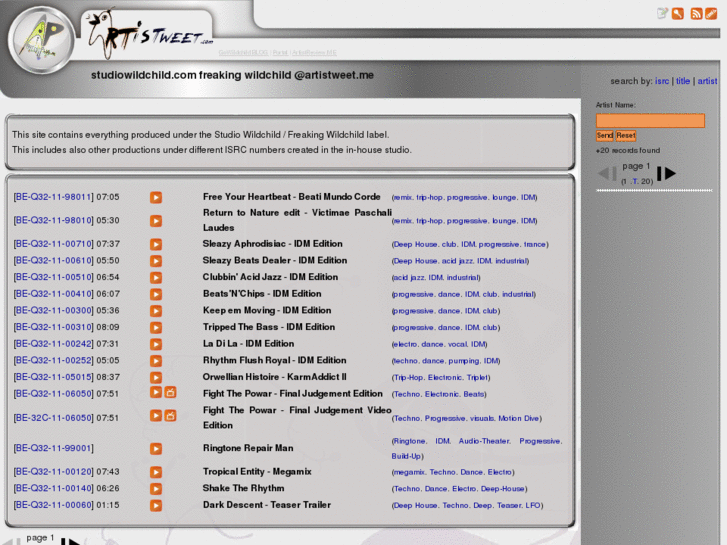
Task: Play Clubbin' Acid Jazz - IDM Edition
Action: (x=156, y=278)
